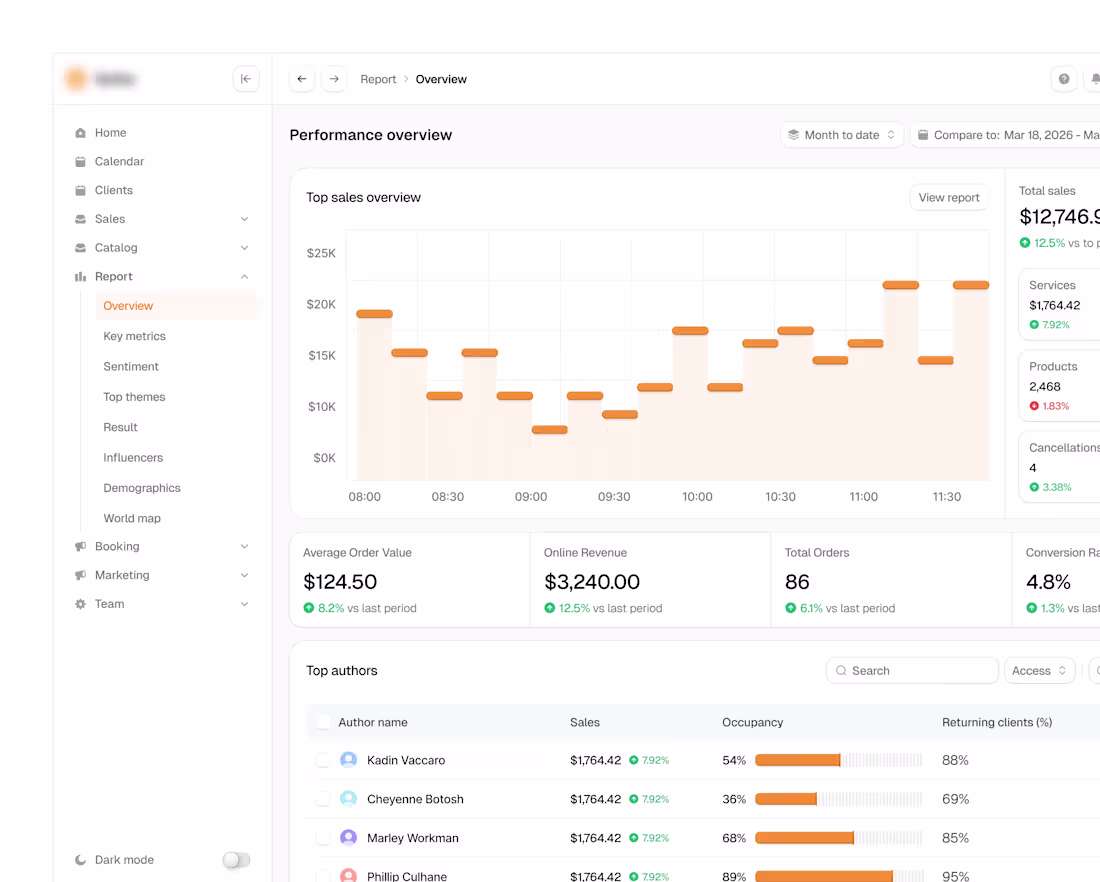Check the box for Marley Workman
Screen dimensions: 1100x882
(323, 838)
